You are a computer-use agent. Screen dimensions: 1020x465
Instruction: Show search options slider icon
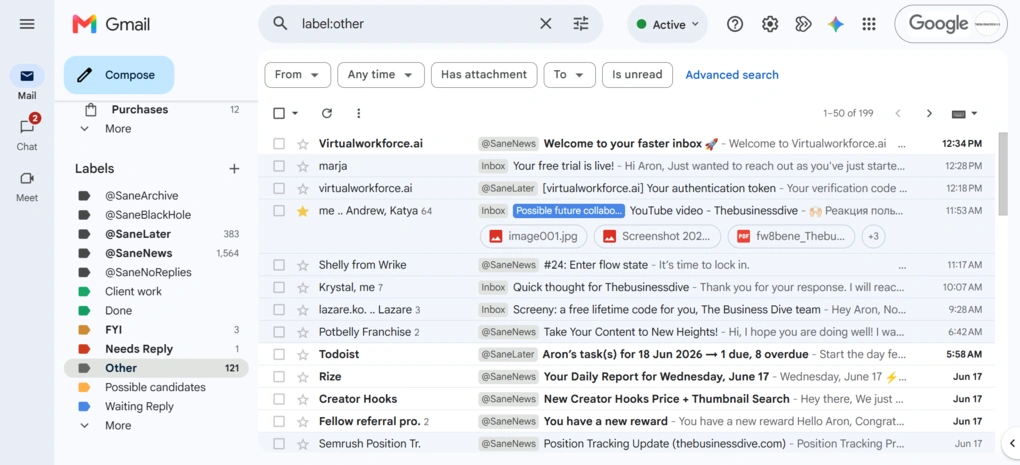point(581,24)
